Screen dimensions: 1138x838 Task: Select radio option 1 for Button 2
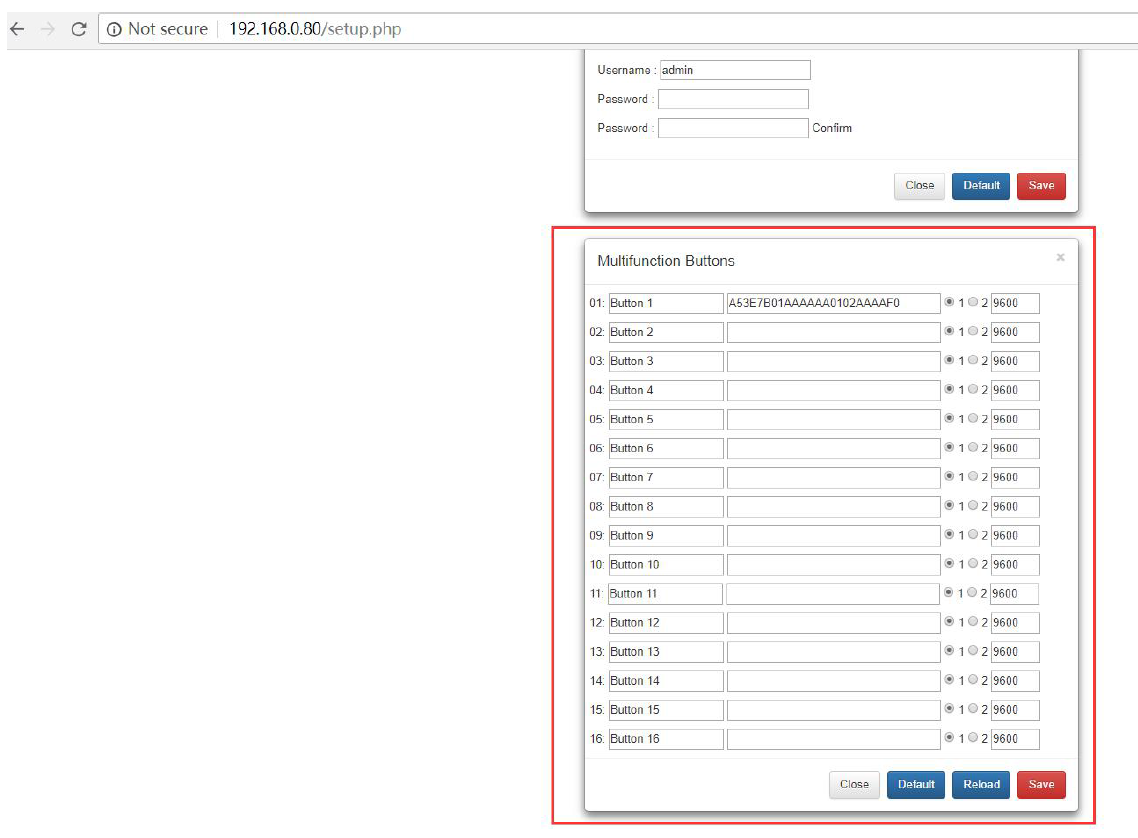point(949,331)
